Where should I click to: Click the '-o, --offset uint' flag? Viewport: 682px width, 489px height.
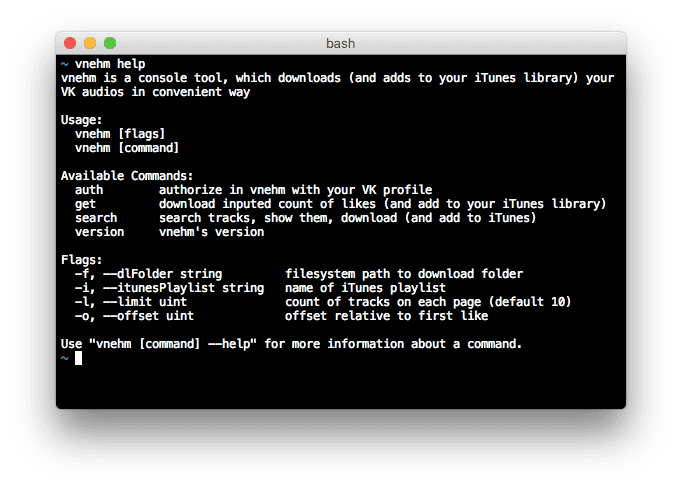pyautogui.click(x=134, y=316)
